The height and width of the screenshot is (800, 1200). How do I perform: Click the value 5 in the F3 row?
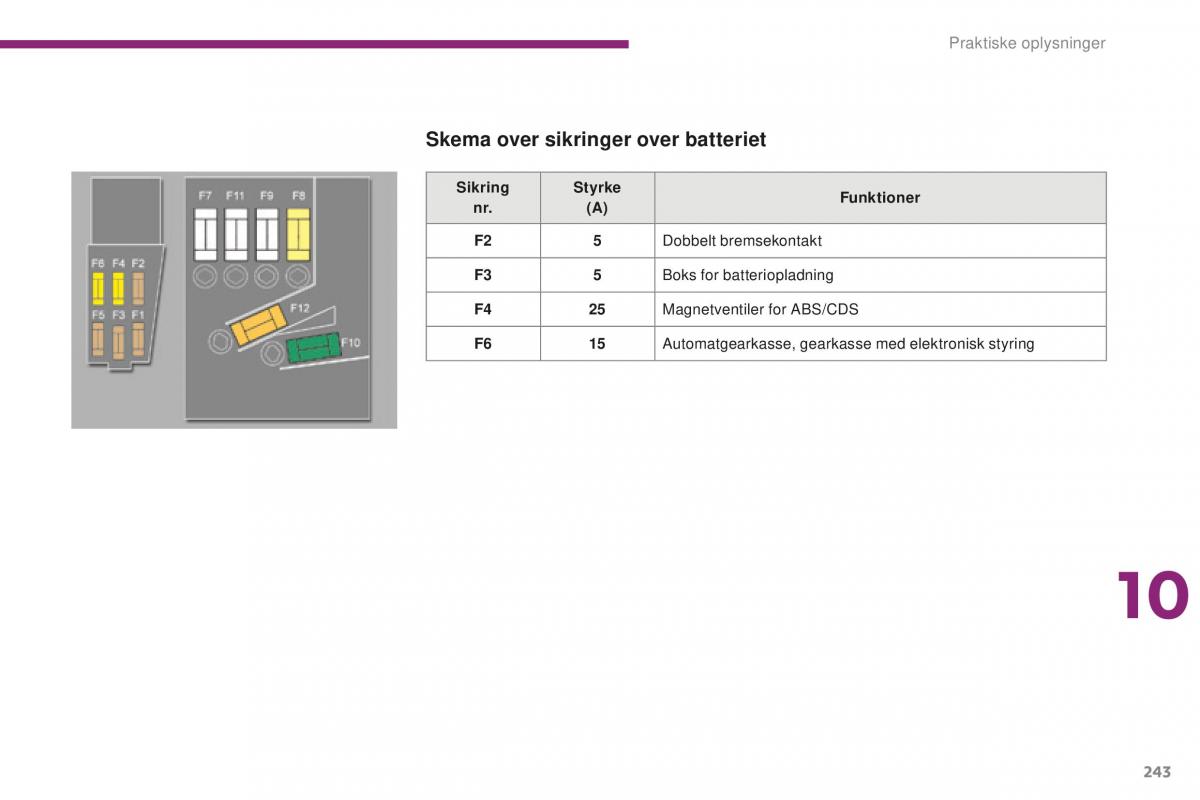(x=597, y=275)
